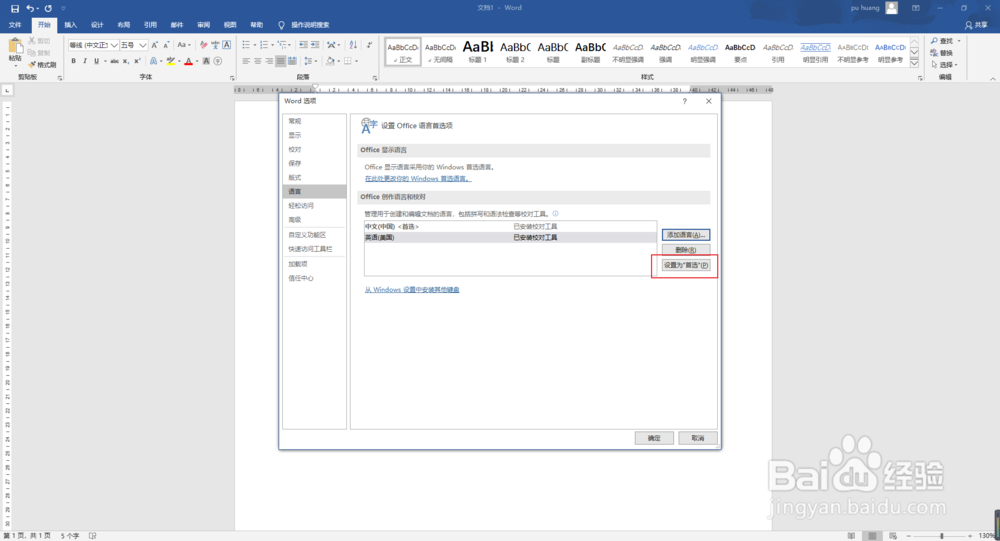
Task: Toggle Show/Hide paragraph marks icon
Action: 370,45
